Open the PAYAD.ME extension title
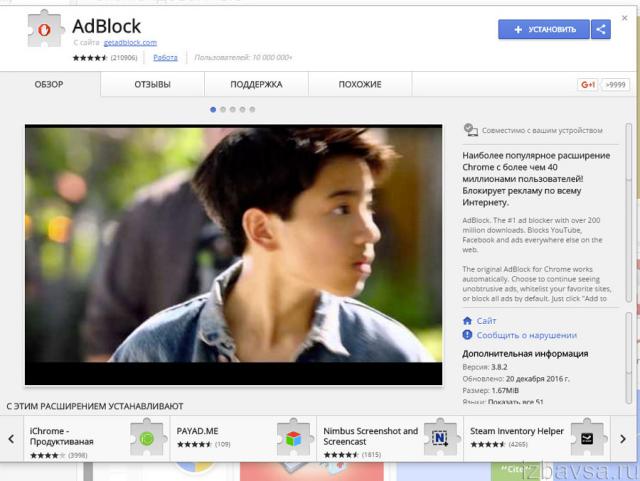The width and height of the screenshot is (640, 481). (x=198, y=431)
